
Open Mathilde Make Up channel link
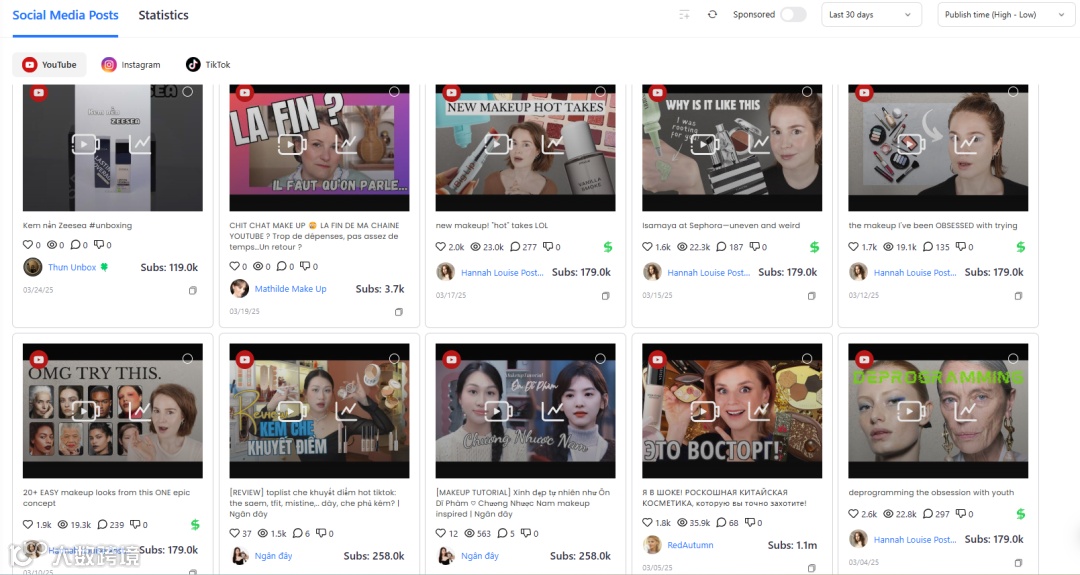click(291, 289)
